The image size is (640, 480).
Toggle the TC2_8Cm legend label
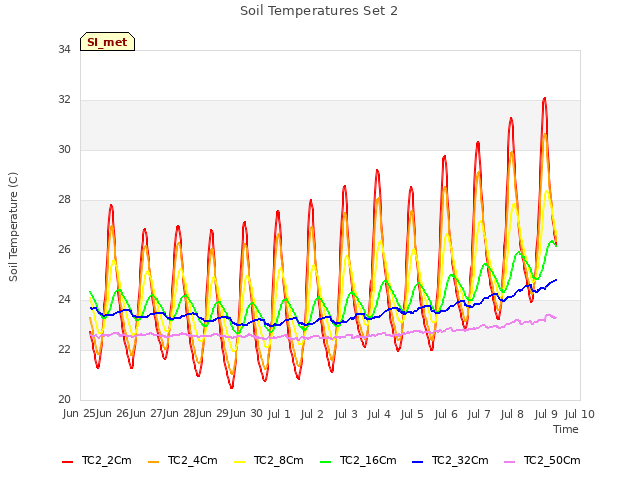point(279,460)
